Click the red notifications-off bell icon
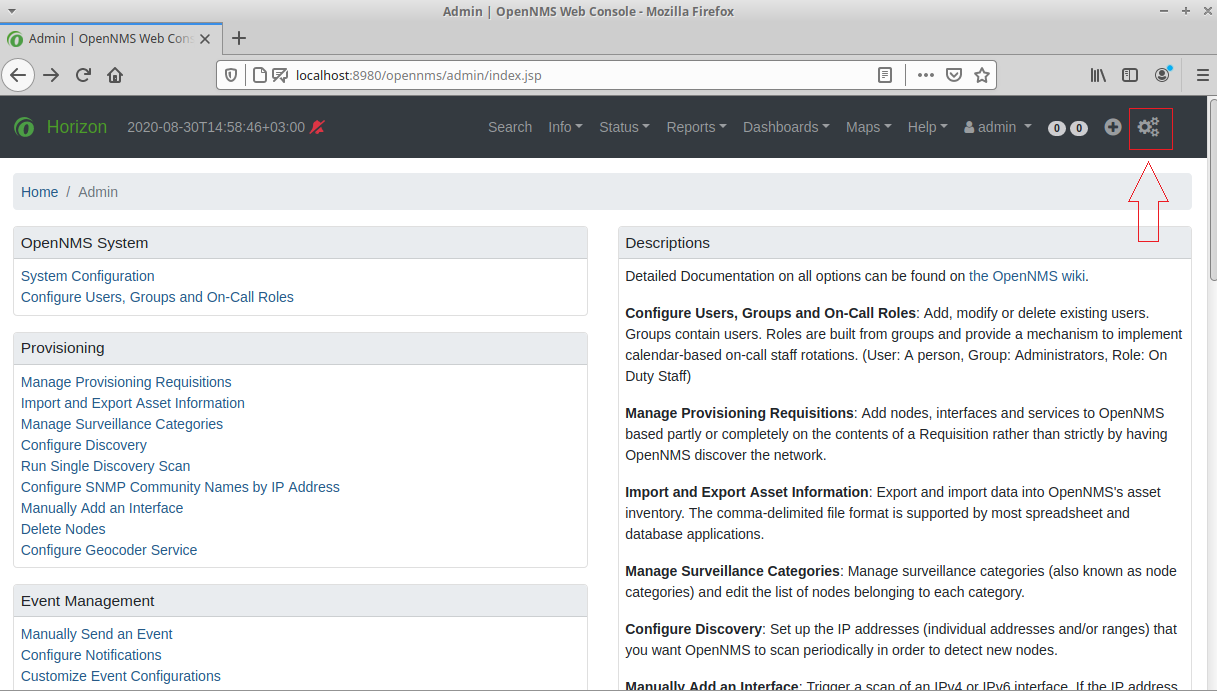This screenshot has height=691, width=1218. [318, 127]
